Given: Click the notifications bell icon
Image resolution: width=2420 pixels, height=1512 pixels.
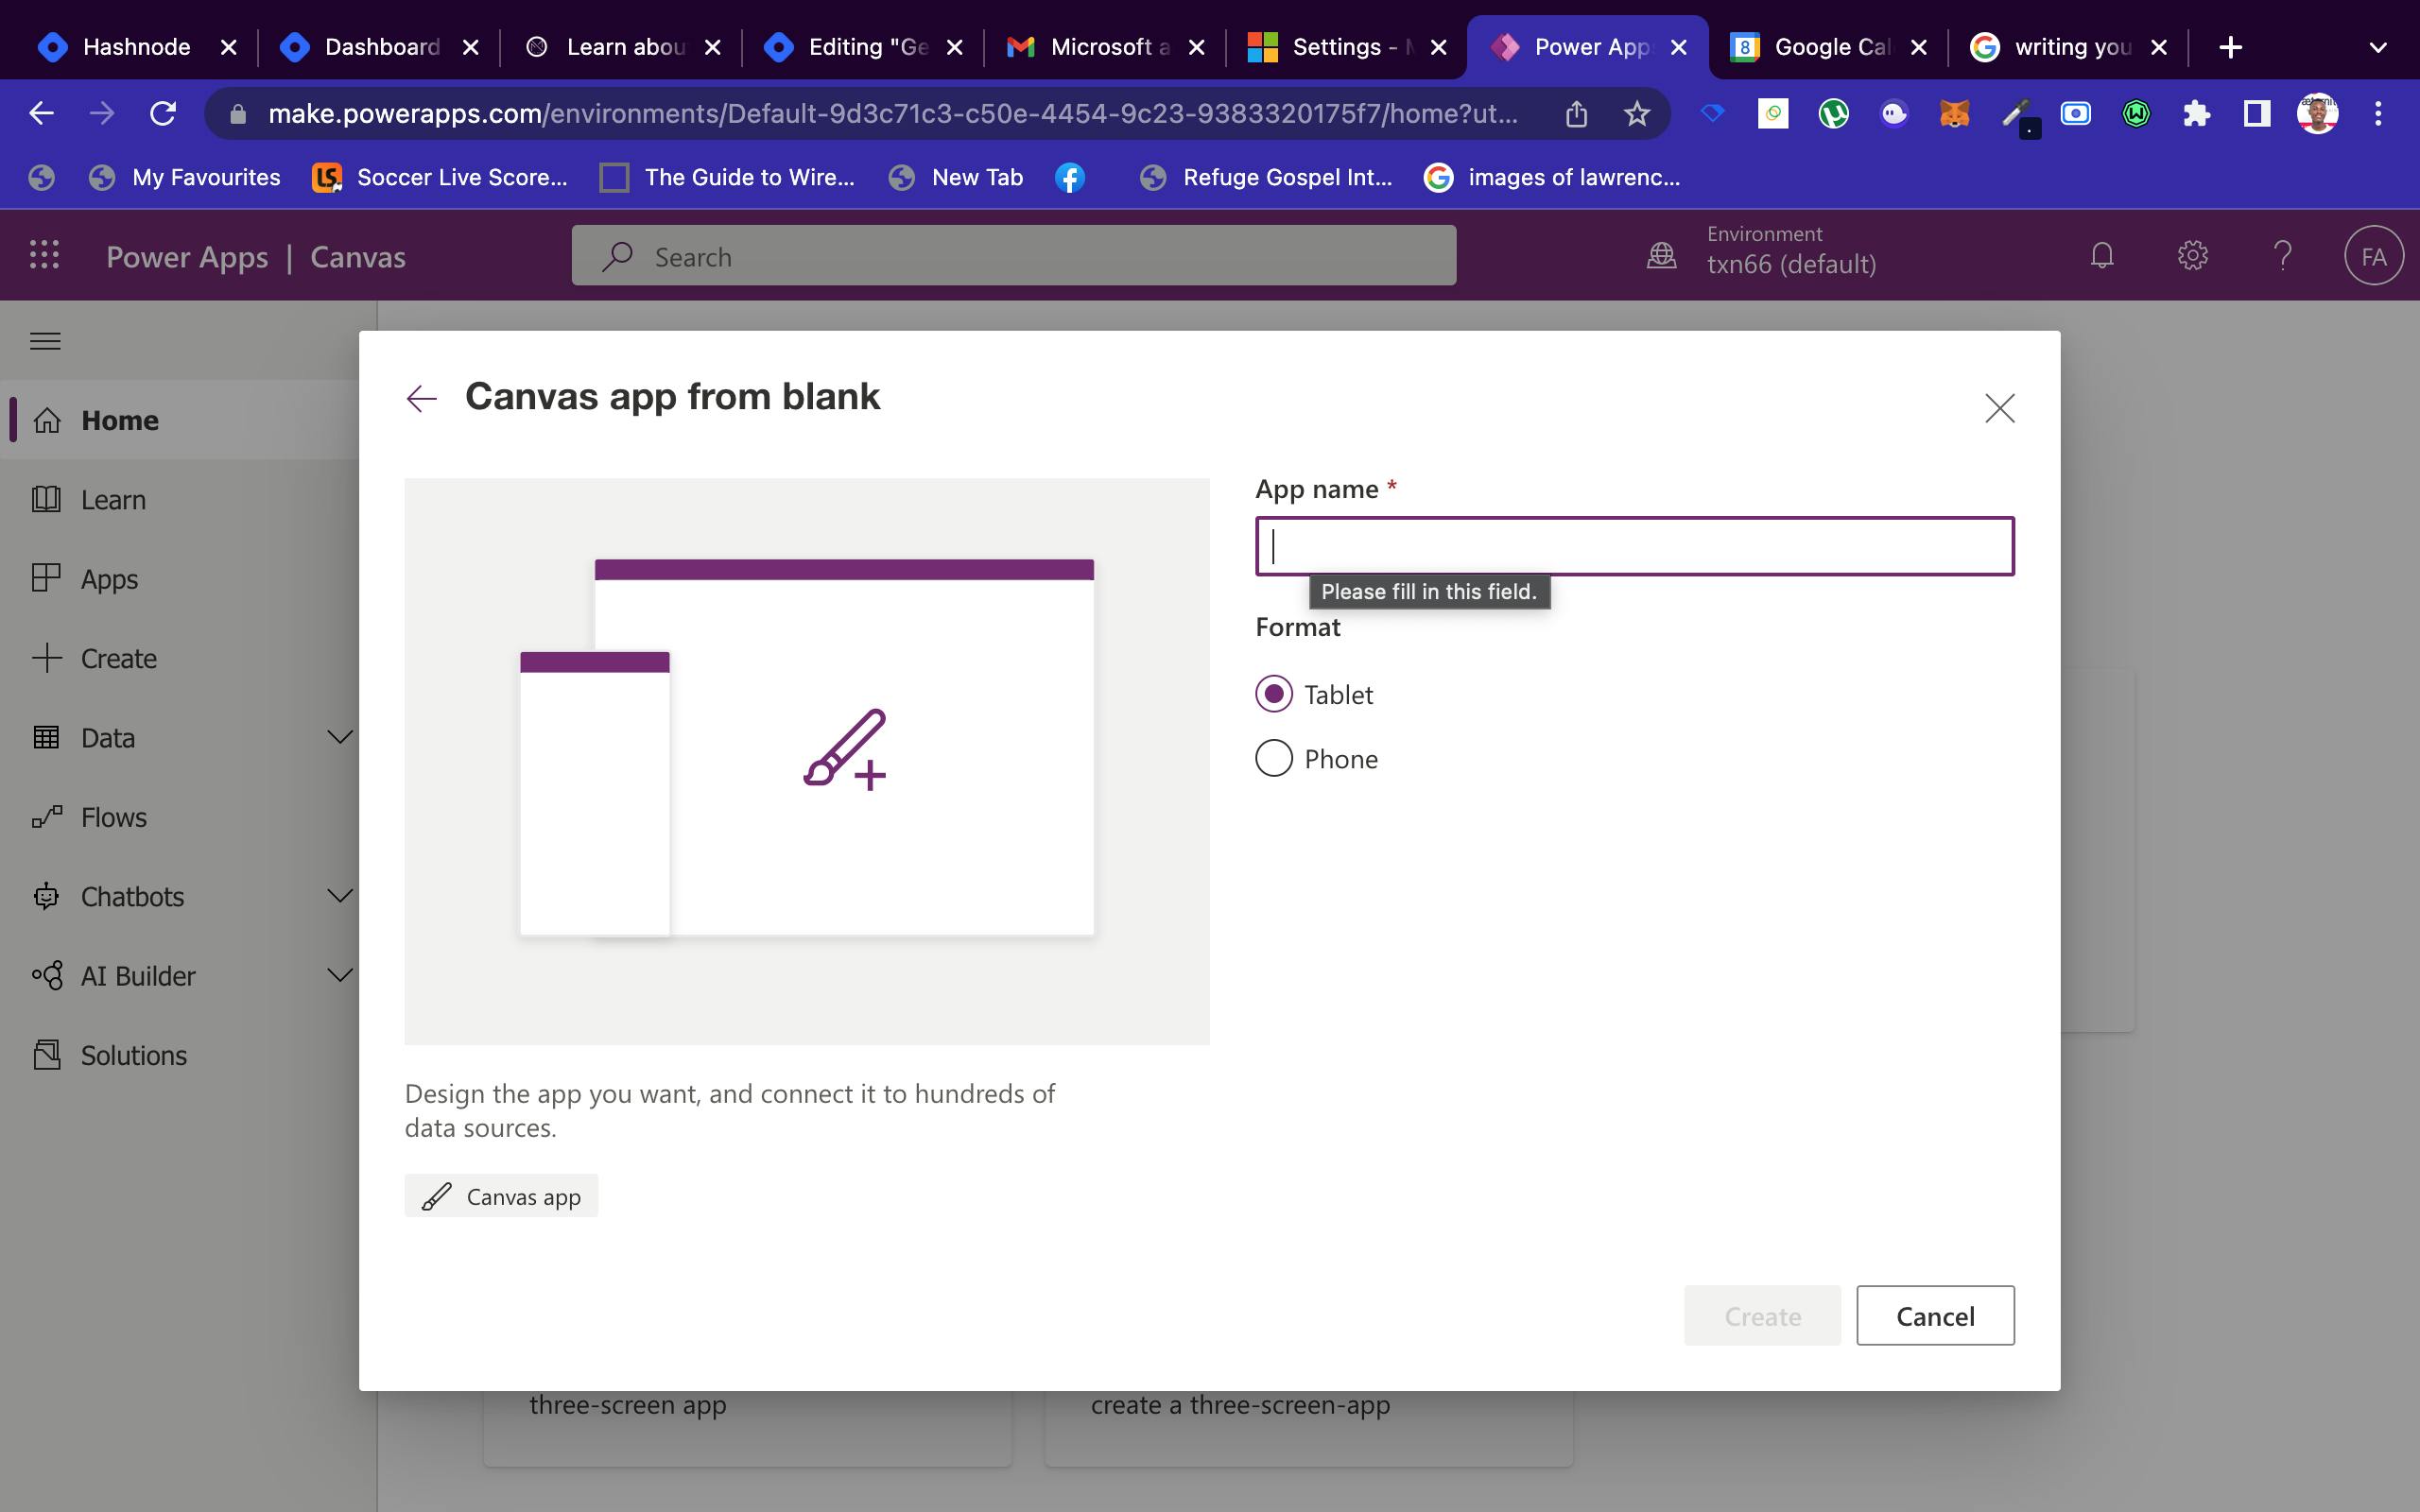Looking at the screenshot, I should pyautogui.click(x=2101, y=254).
